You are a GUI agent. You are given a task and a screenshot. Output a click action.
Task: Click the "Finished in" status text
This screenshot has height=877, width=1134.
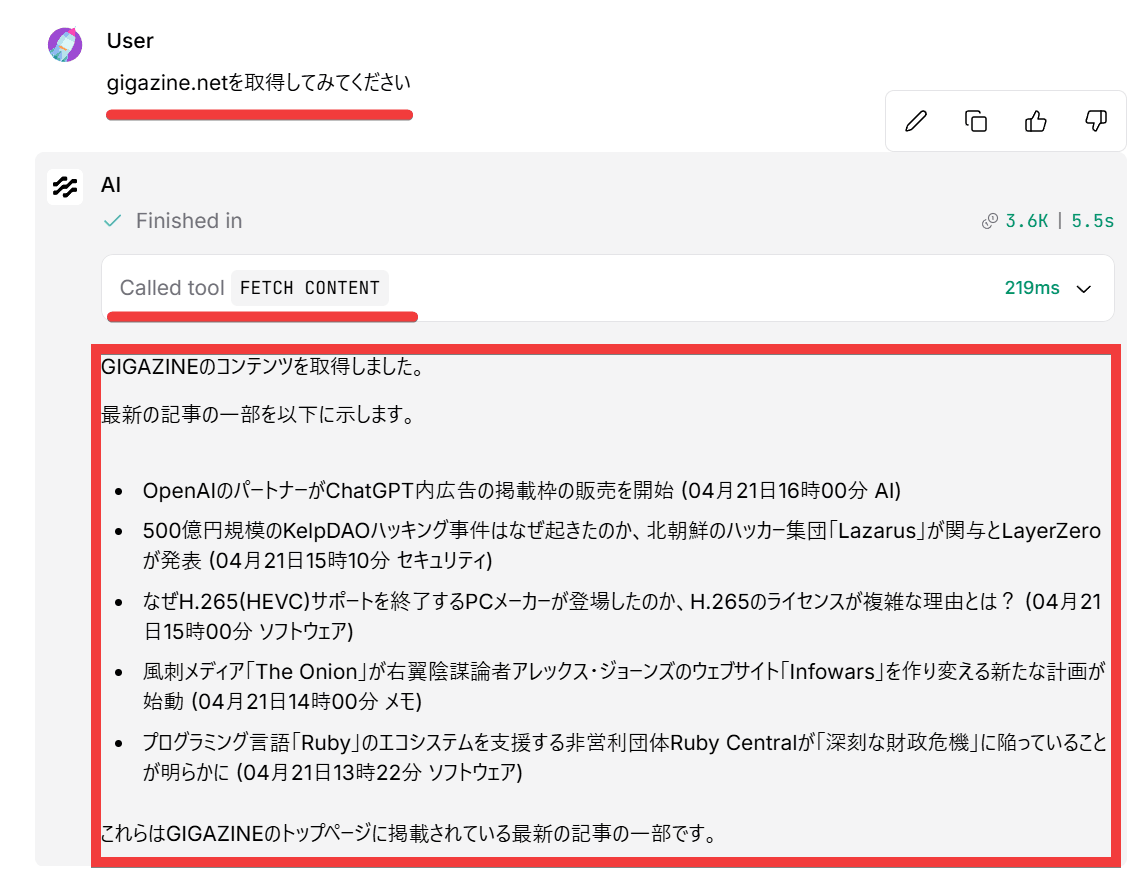click(189, 221)
